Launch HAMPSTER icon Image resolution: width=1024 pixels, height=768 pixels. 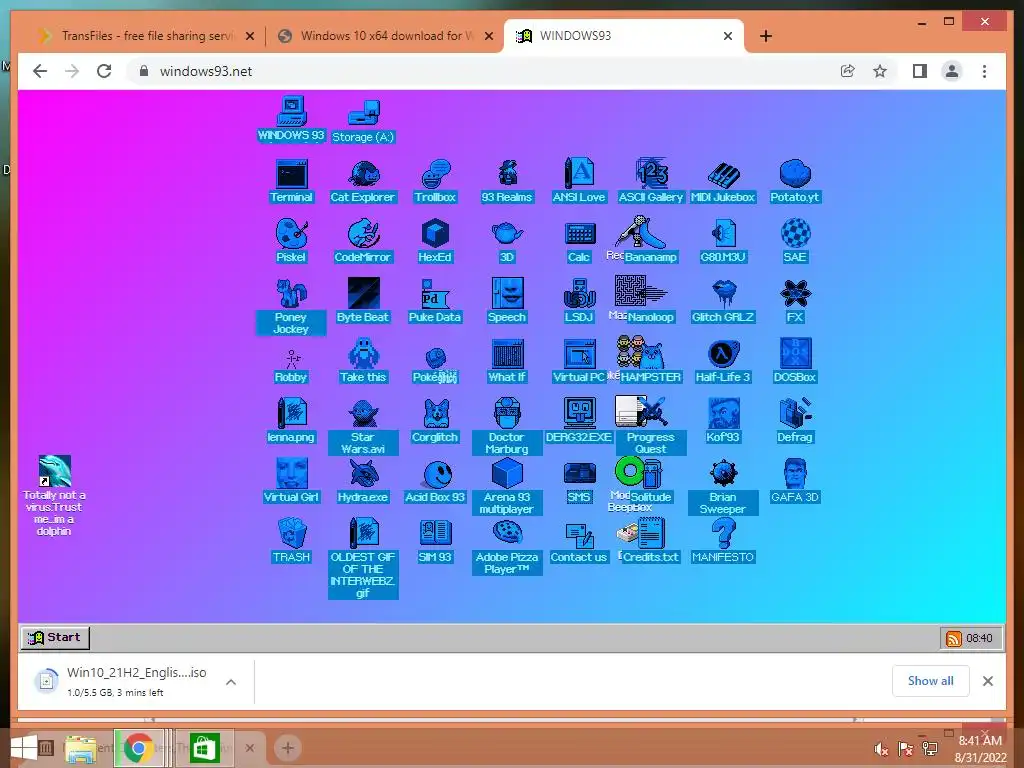(x=651, y=361)
